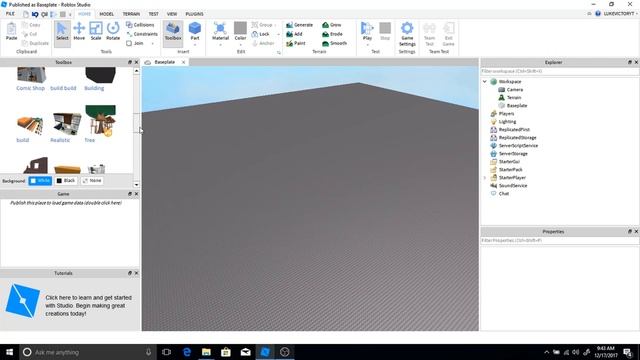The width and height of the screenshot is (640, 360).
Task: Click the Paste icon
Action: [11, 31]
